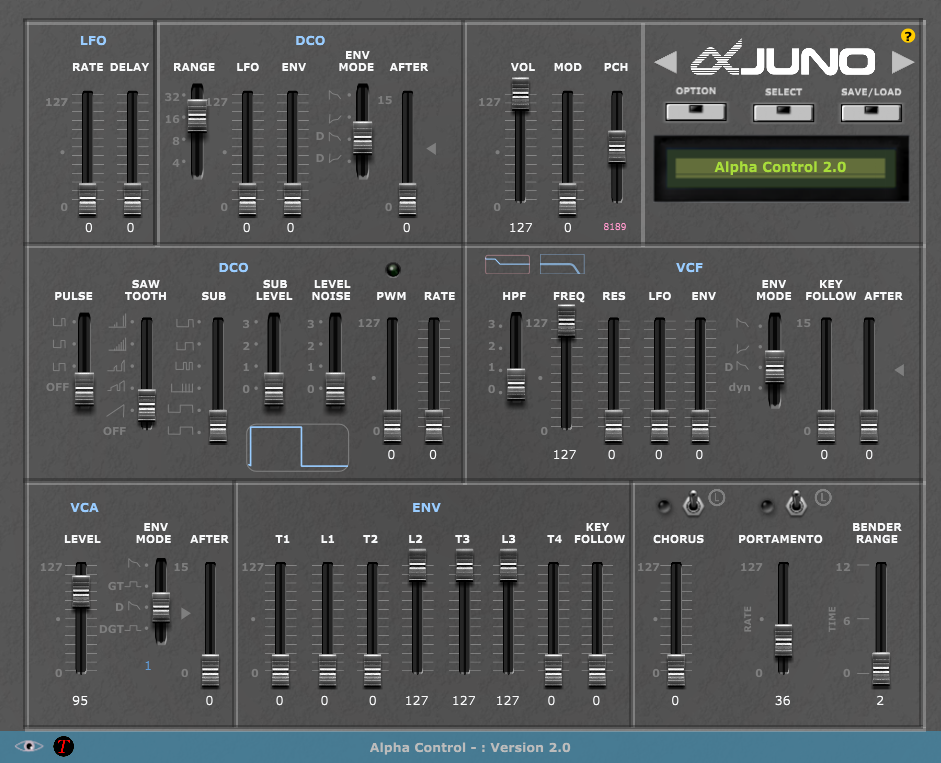The width and height of the screenshot is (941, 763).
Task: Click the SAW TOOTH waveform selector handle
Action: point(146,405)
